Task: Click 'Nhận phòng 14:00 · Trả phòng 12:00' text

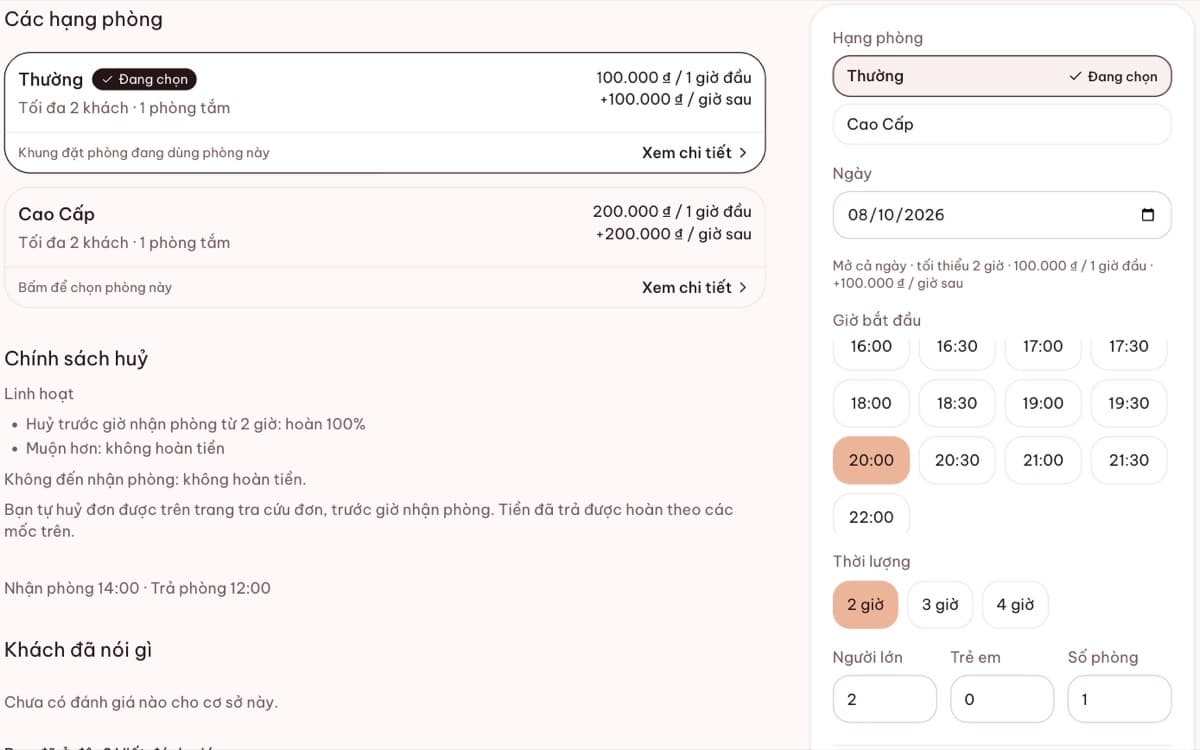Action: (x=137, y=588)
